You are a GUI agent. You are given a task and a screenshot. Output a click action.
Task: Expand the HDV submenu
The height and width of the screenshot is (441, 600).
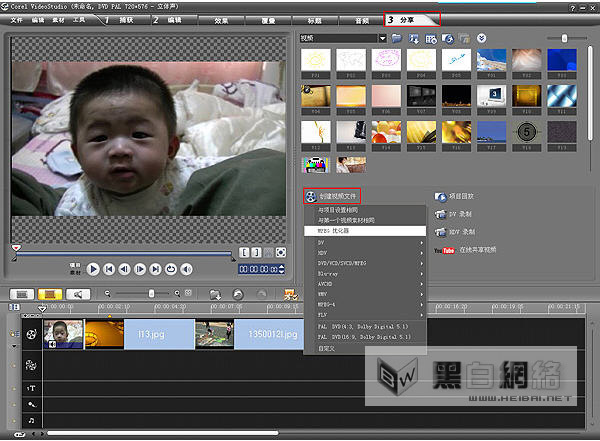point(365,253)
